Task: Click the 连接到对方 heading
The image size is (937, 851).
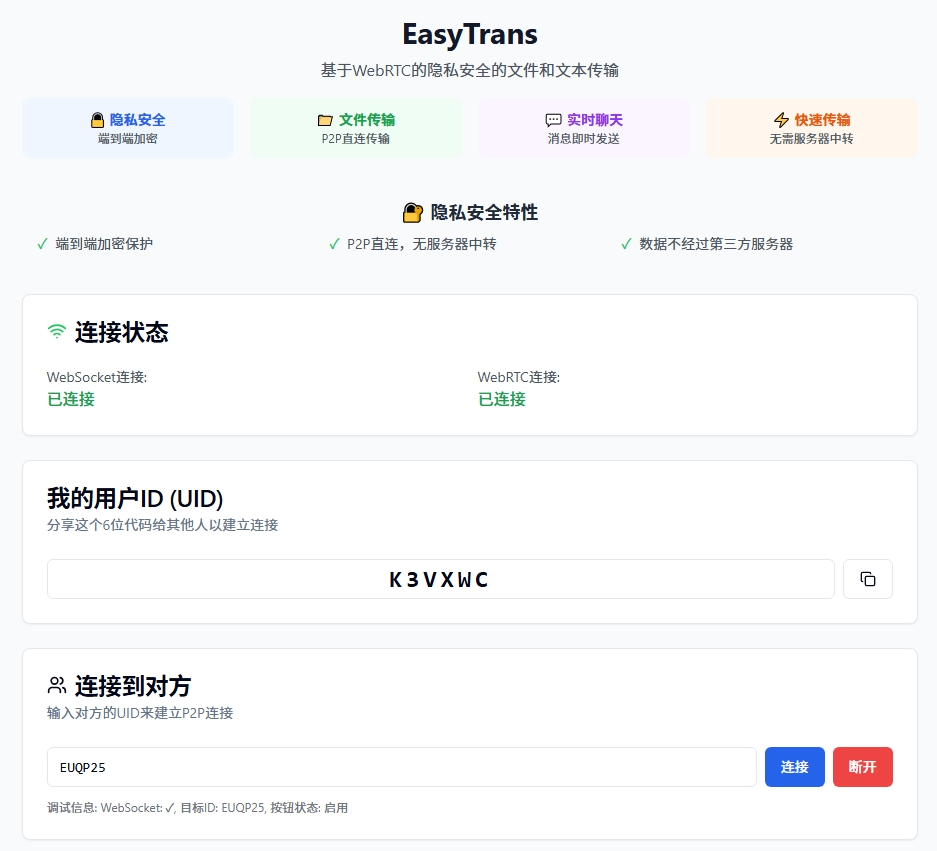Action: tap(133, 686)
